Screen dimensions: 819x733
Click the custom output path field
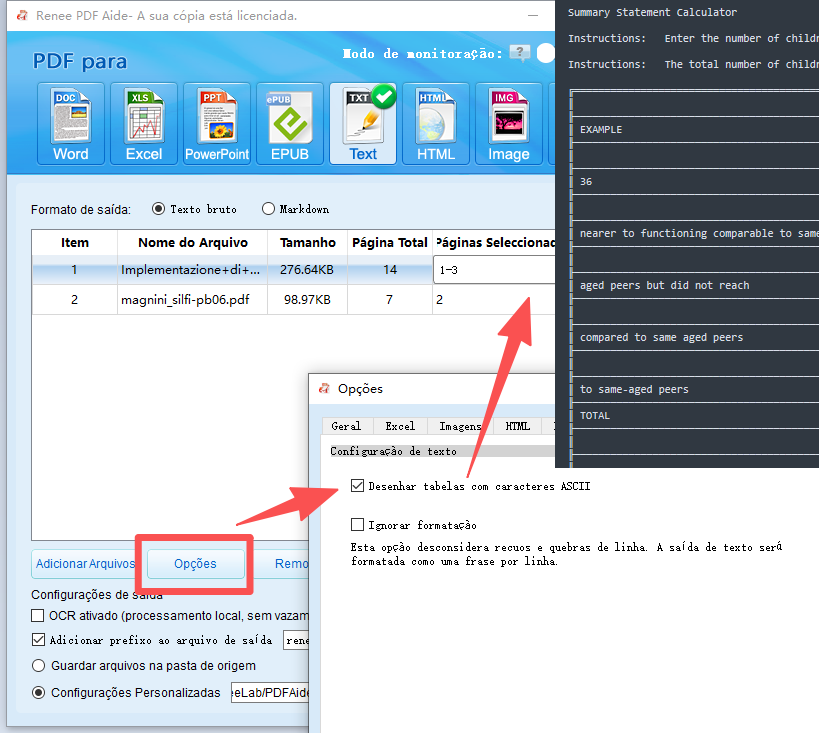[x=268, y=692]
